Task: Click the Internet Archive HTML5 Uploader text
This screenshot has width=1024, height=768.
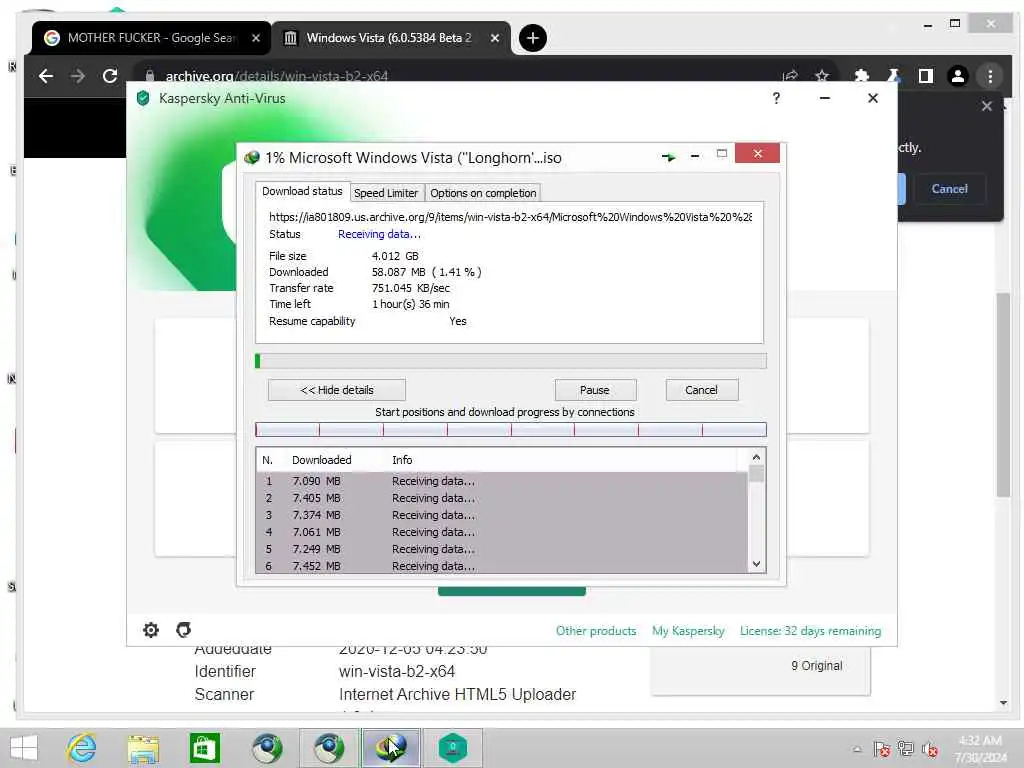Action: click(457, 694)
